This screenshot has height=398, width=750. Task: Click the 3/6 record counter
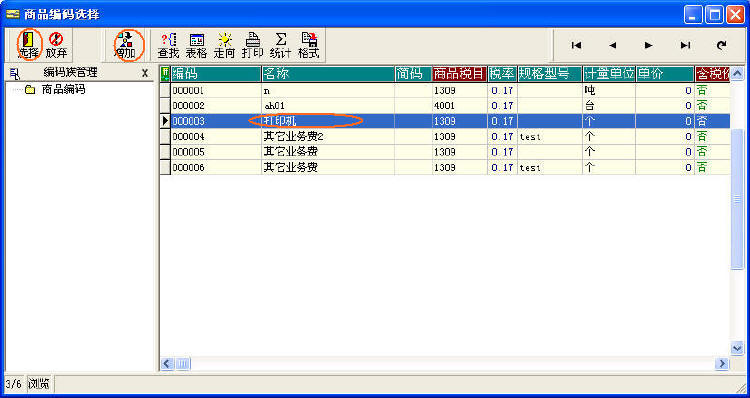tap(13, 384)
